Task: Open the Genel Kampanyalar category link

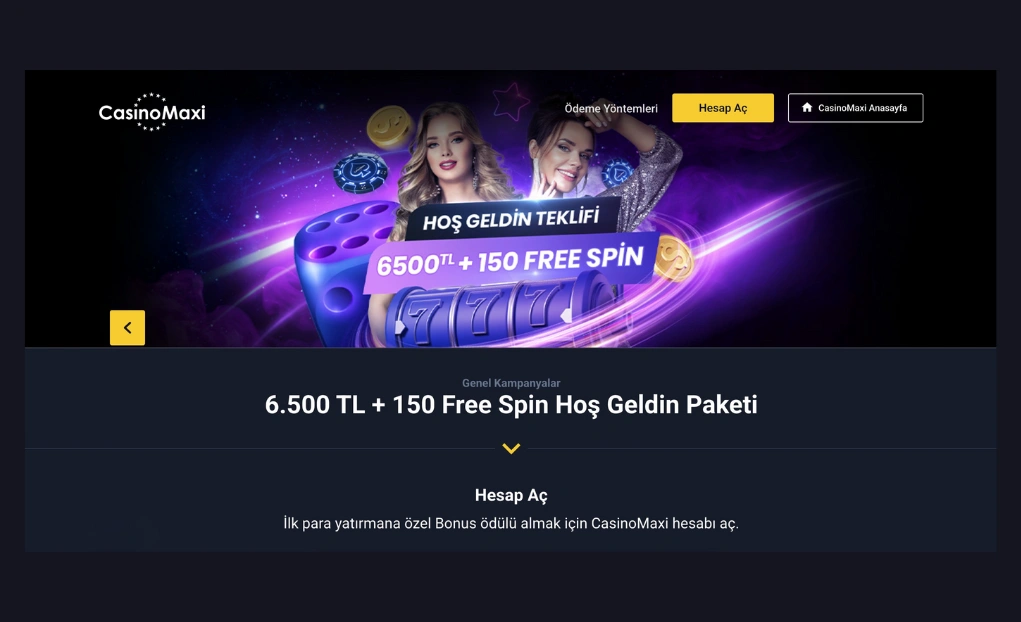Action: point(511,383)
